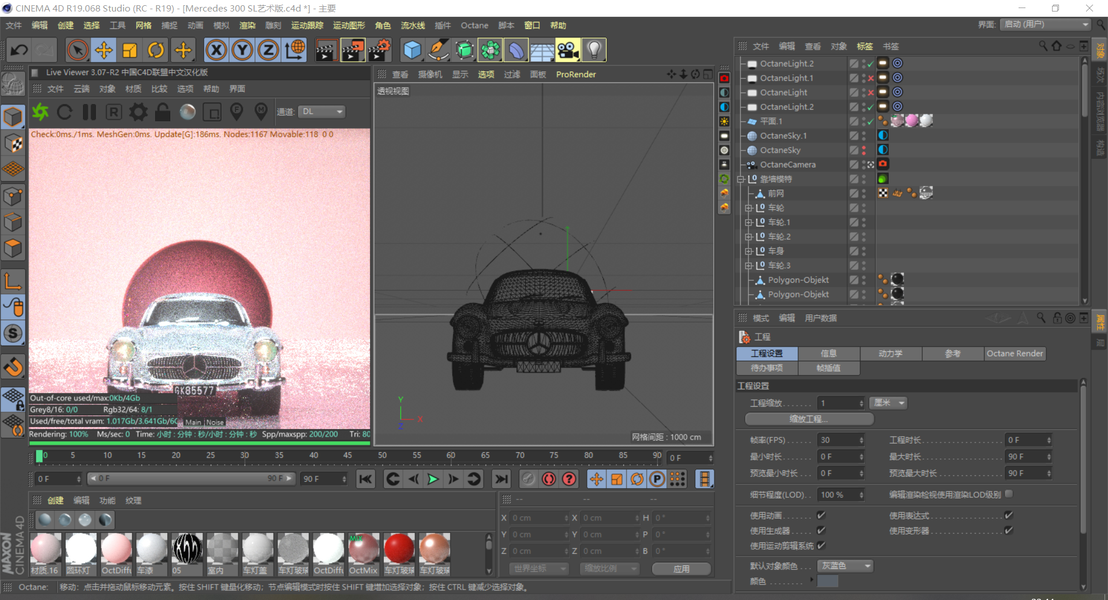The image size is (1108, 600).
Task: Toggle autokeying red button
Action: coord(549,479)
